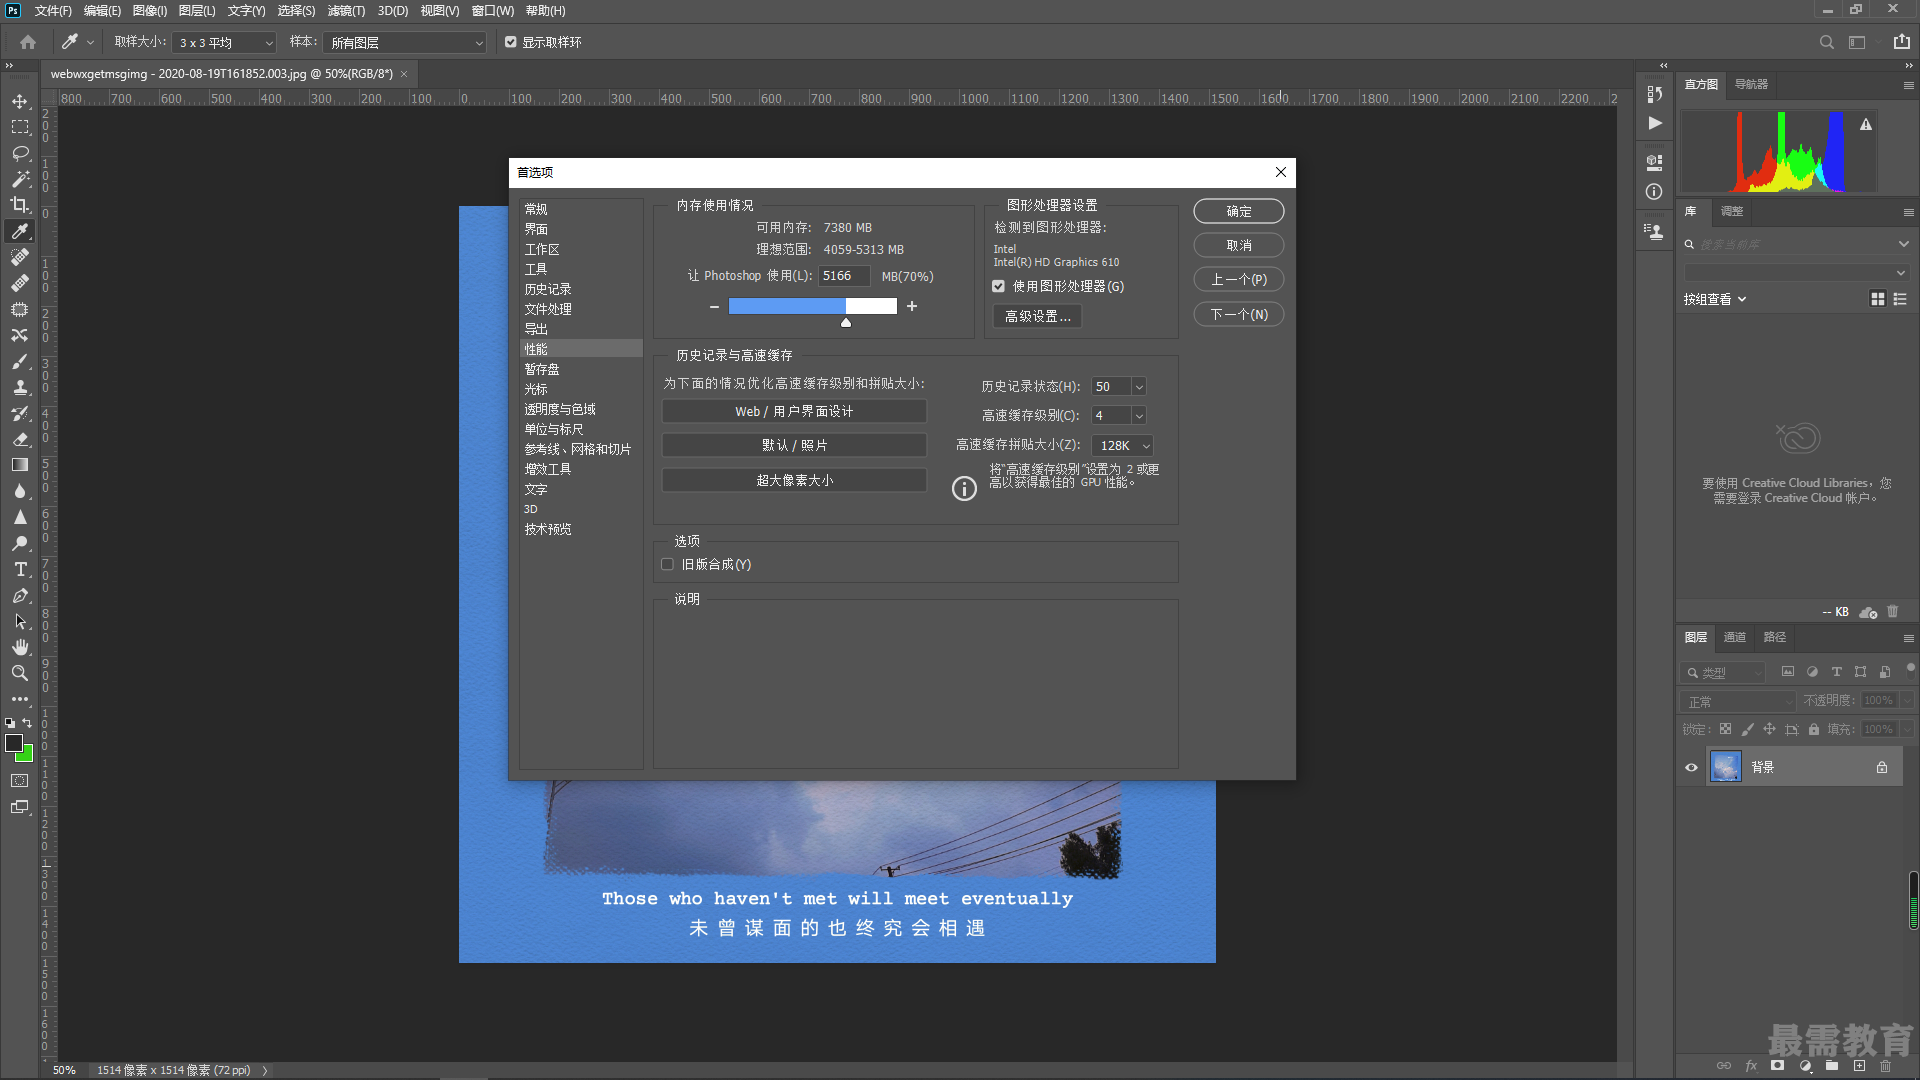This screenshot has height=1080, width=1920.
Task: Toggle lock position icon
Action: tap(1769, 729)
